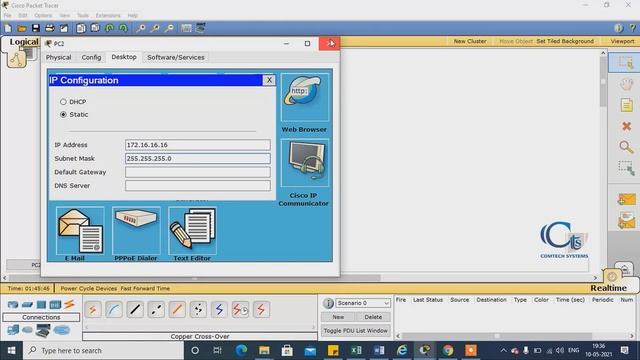Screen dimensions: 640x360
Task: Switch to the Realtime mode tab
Action: (608, 288)
